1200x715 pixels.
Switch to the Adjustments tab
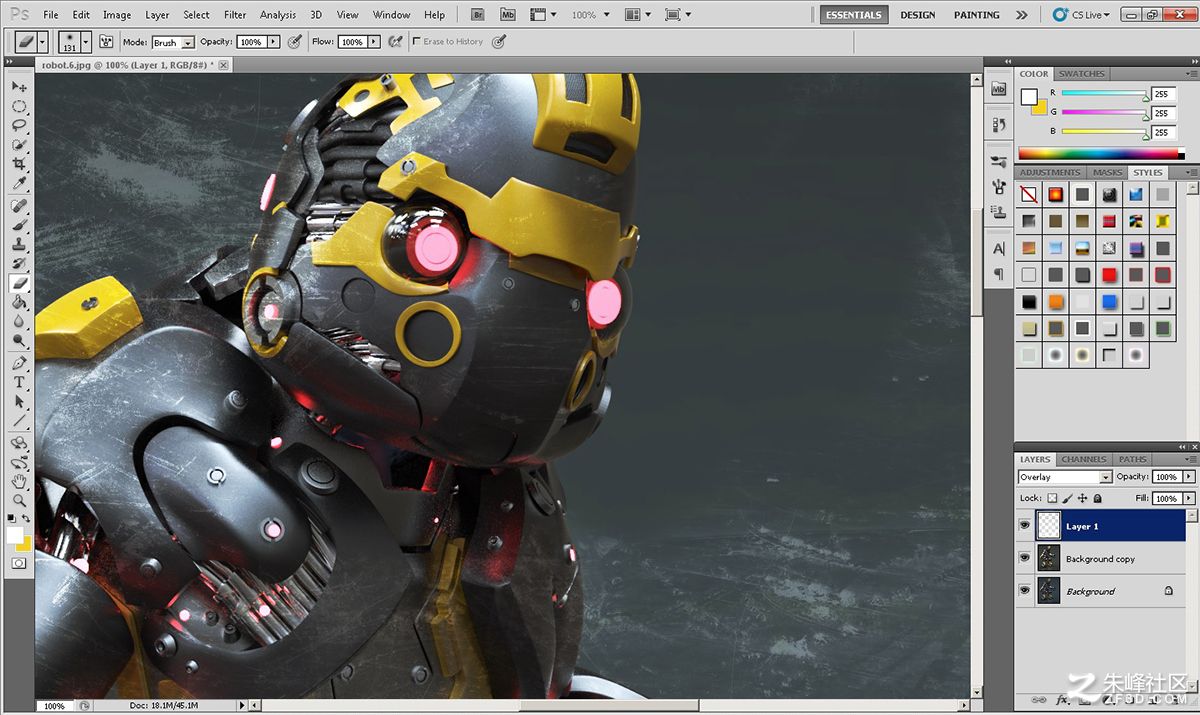point(1050,173)
